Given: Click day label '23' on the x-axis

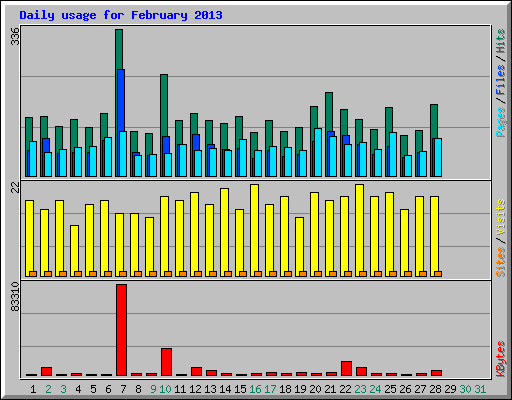Looking at the screenshot, I should (x=360, y=389).
